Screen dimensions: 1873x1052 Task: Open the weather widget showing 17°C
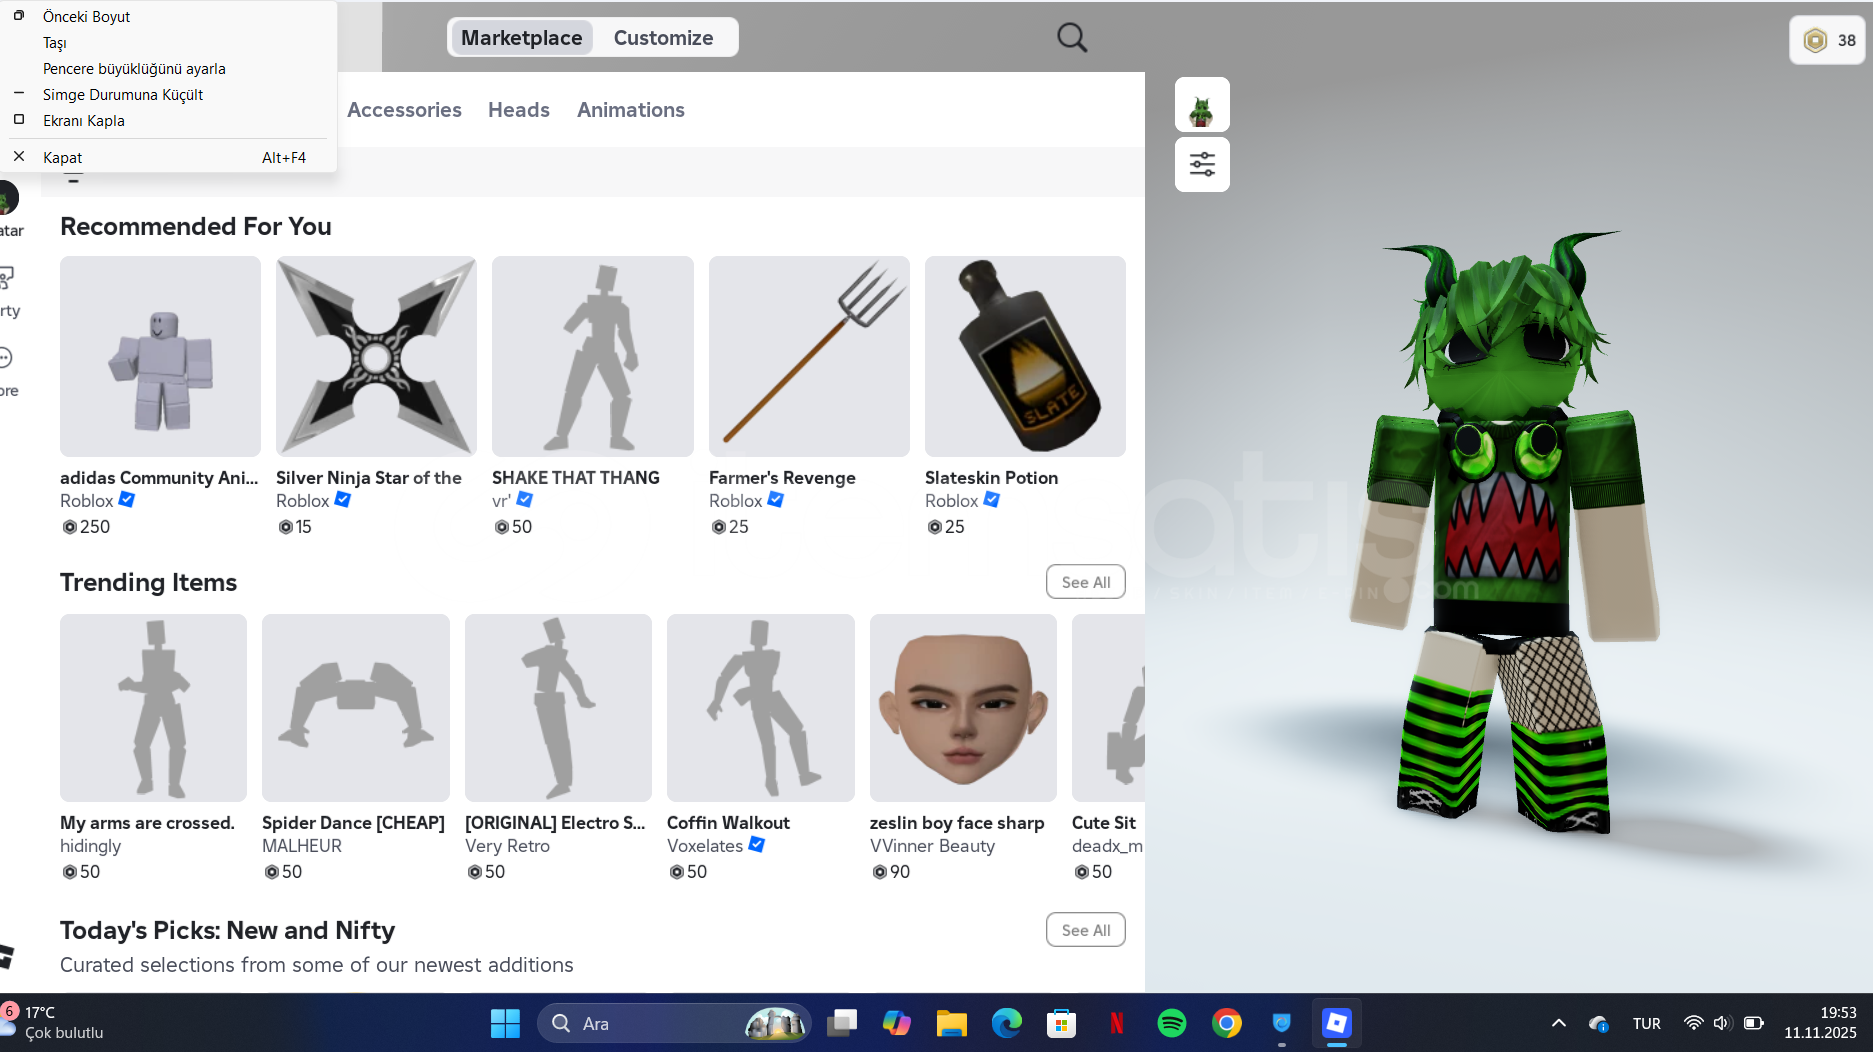point(55,1022)
